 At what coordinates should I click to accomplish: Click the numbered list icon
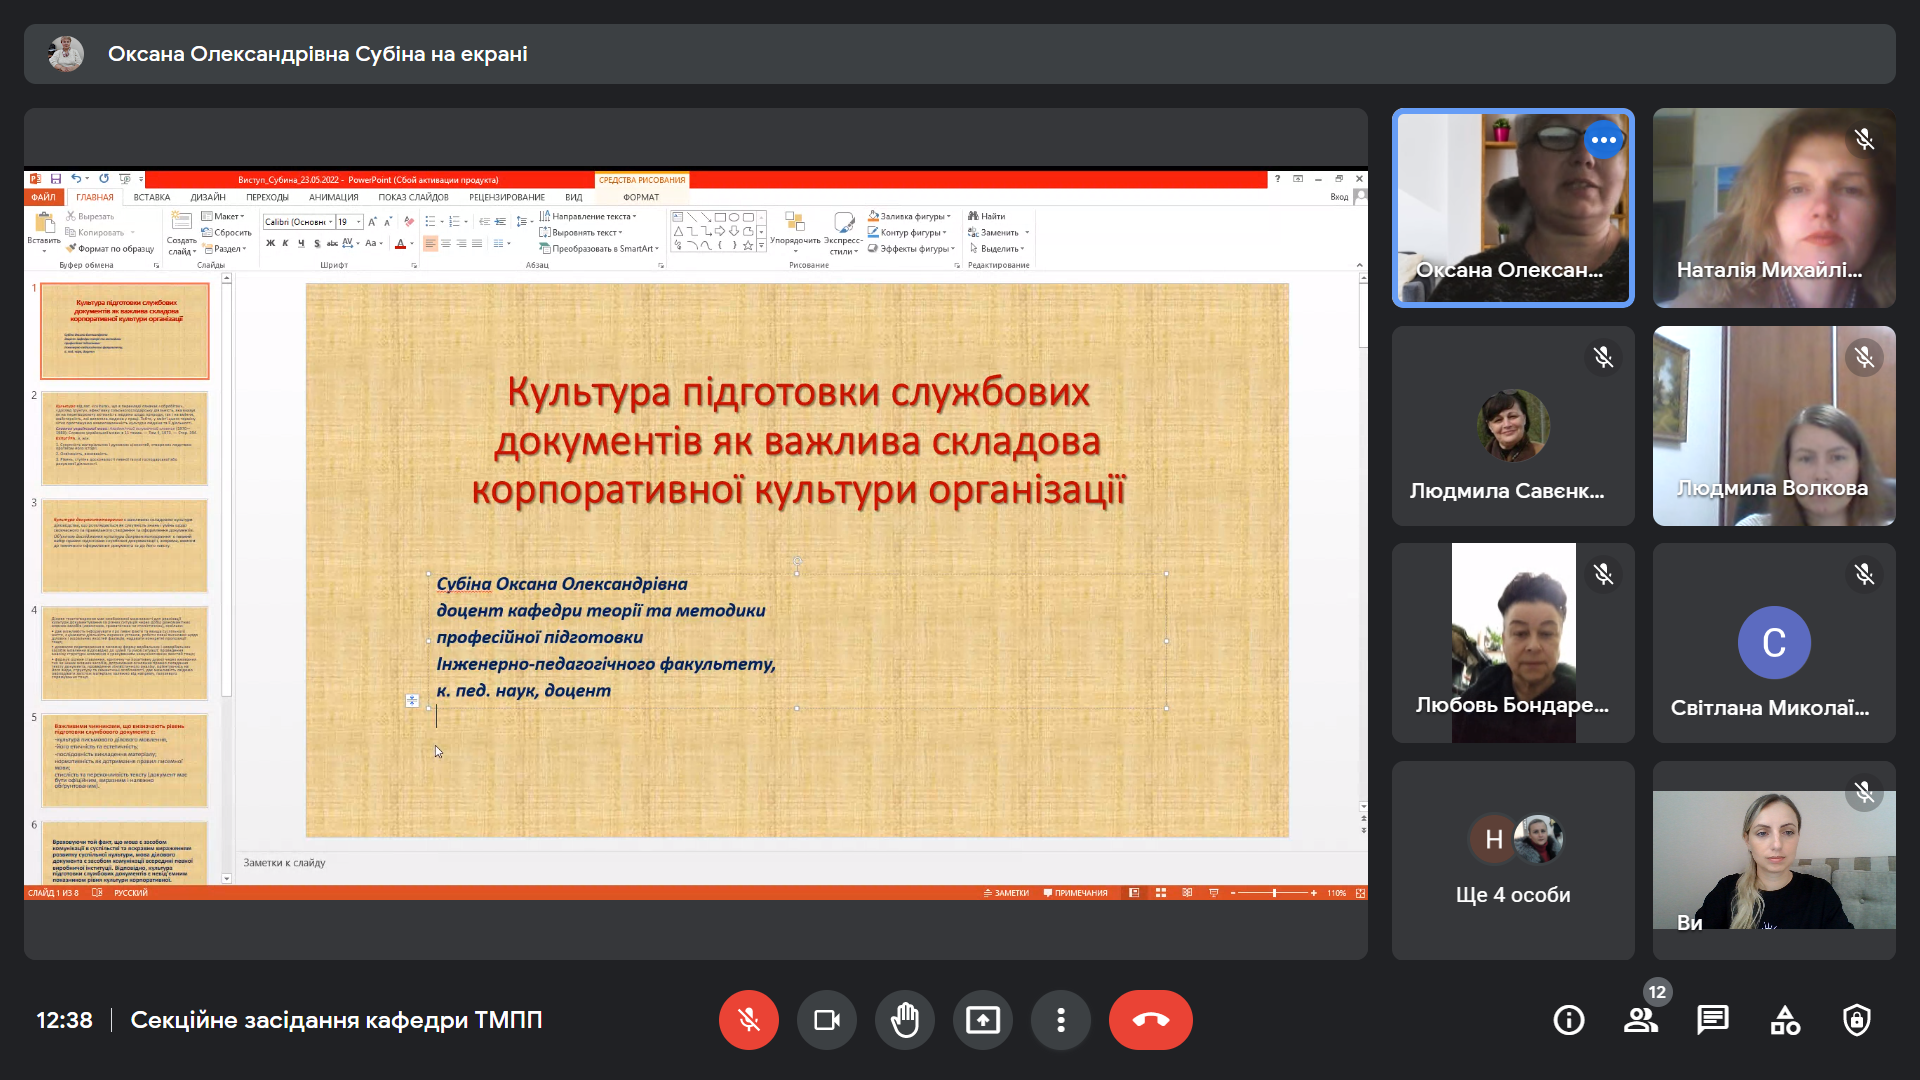click(454, 222)
